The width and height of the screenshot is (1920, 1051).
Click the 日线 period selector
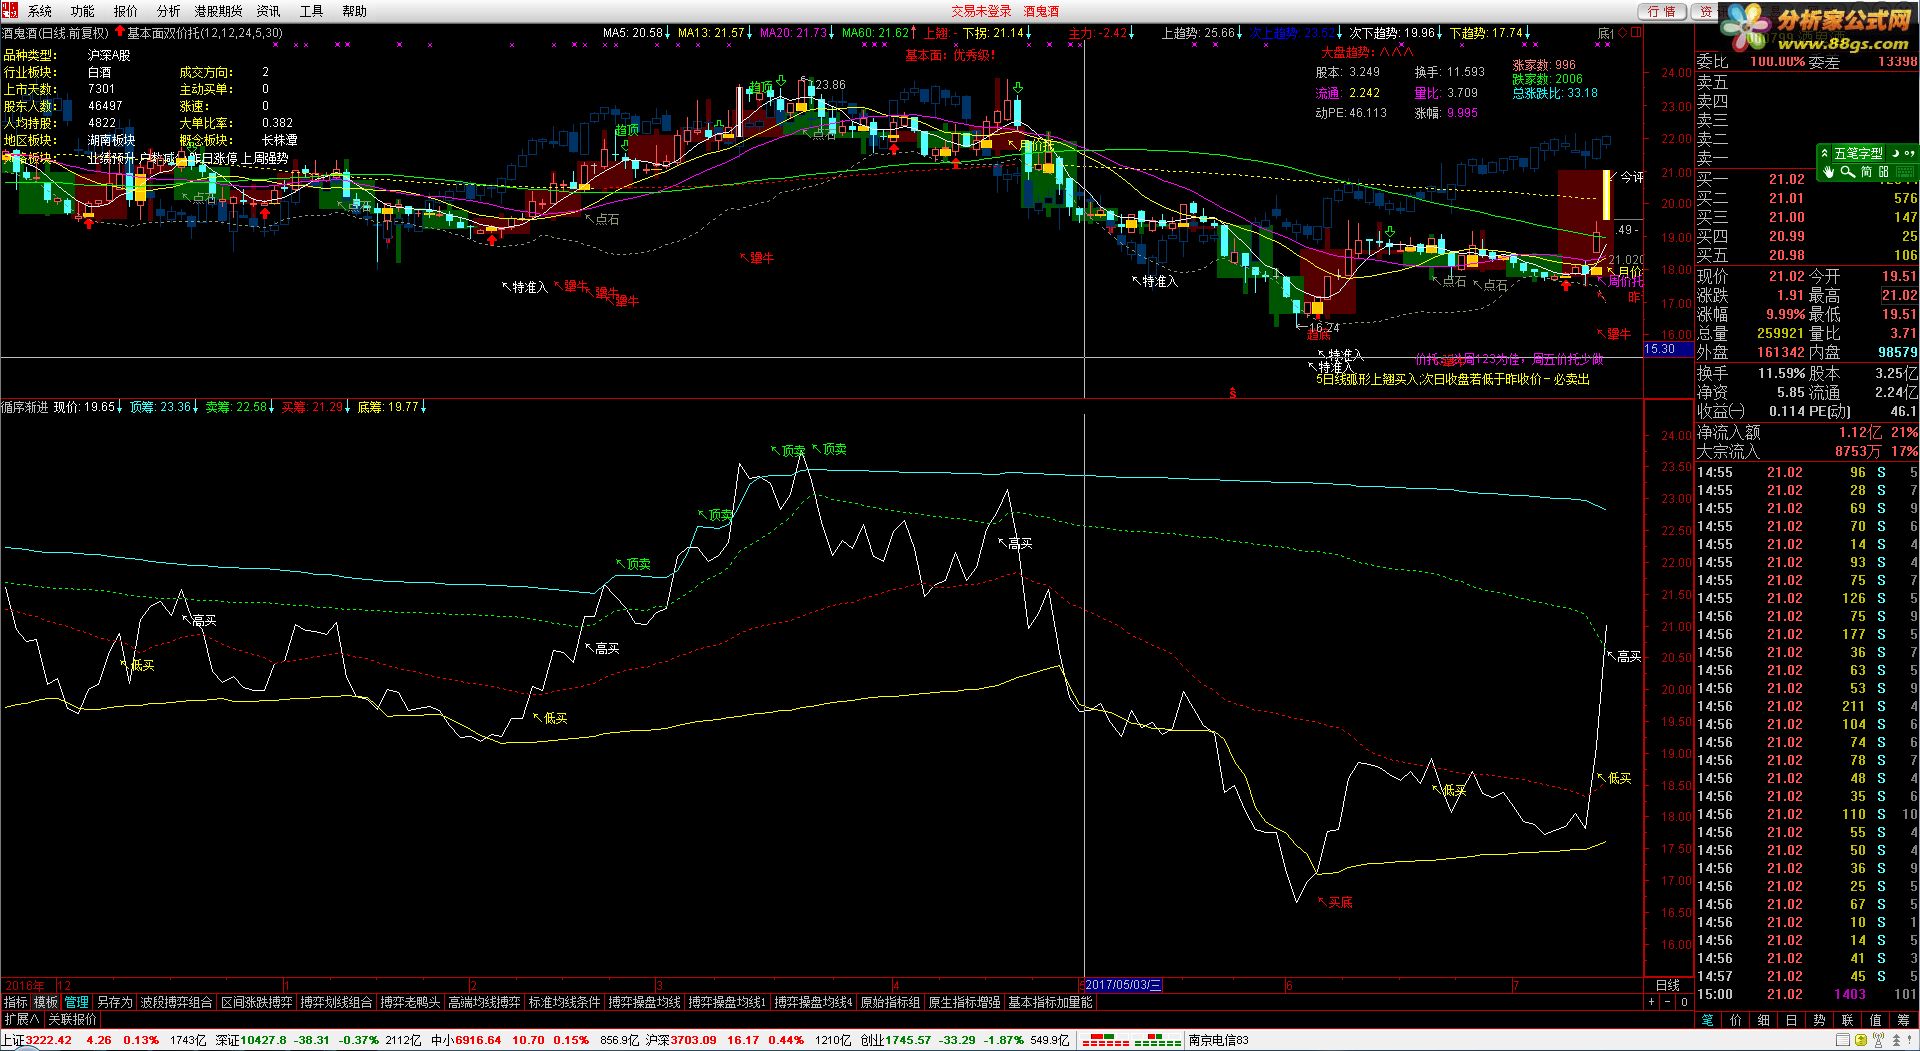point(1668,985)
